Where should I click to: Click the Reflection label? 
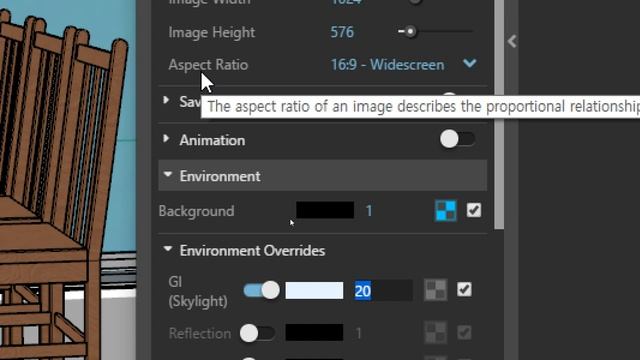point(200,333)
